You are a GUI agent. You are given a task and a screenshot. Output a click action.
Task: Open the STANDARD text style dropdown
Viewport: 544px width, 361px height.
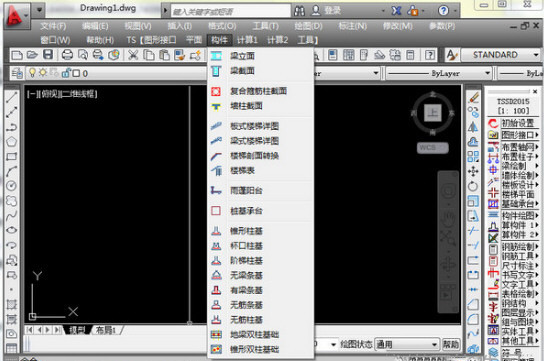[501, 55]
